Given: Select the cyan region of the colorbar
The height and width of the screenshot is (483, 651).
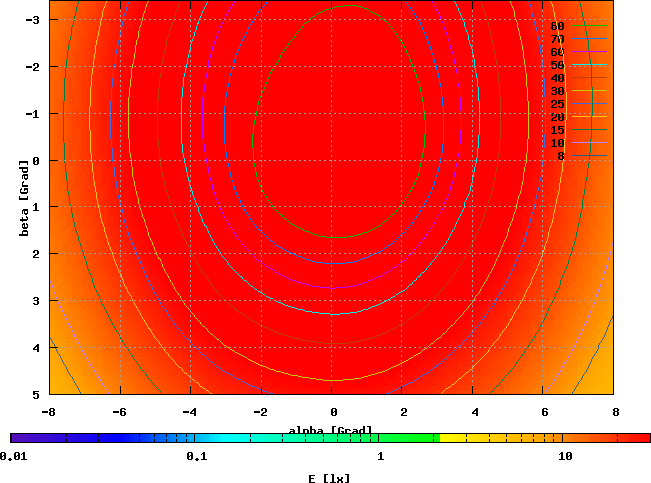Looking at the screenshot, I should coord(220,438).
